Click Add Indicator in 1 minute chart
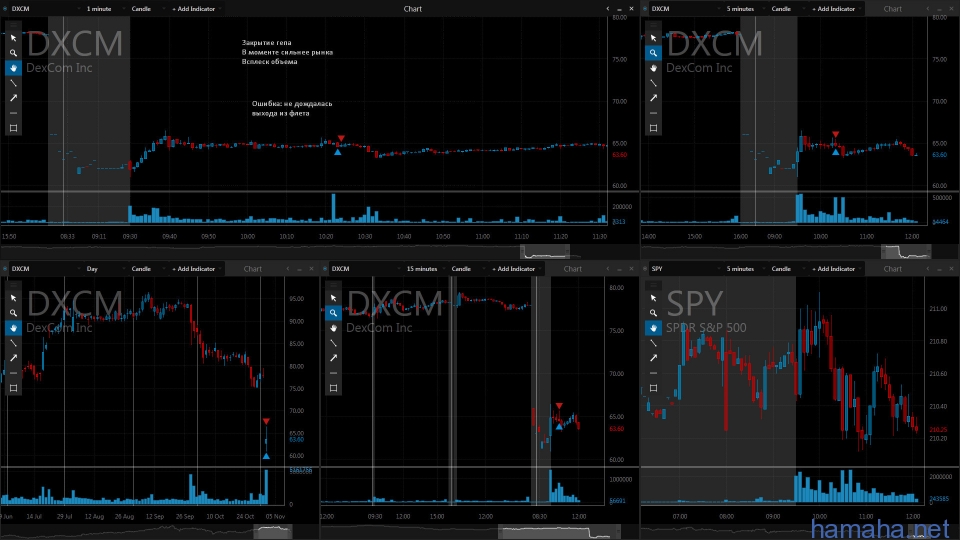The image size is (960, 540). (195, 9)
